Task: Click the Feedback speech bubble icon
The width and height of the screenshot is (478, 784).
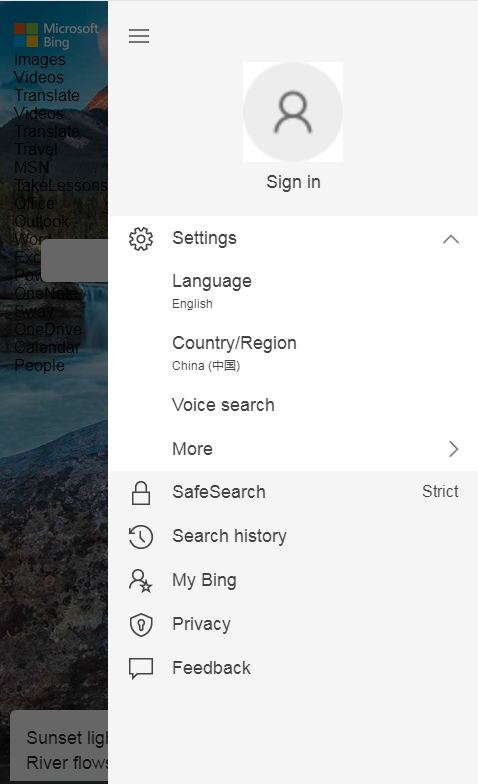Action: 141,668
